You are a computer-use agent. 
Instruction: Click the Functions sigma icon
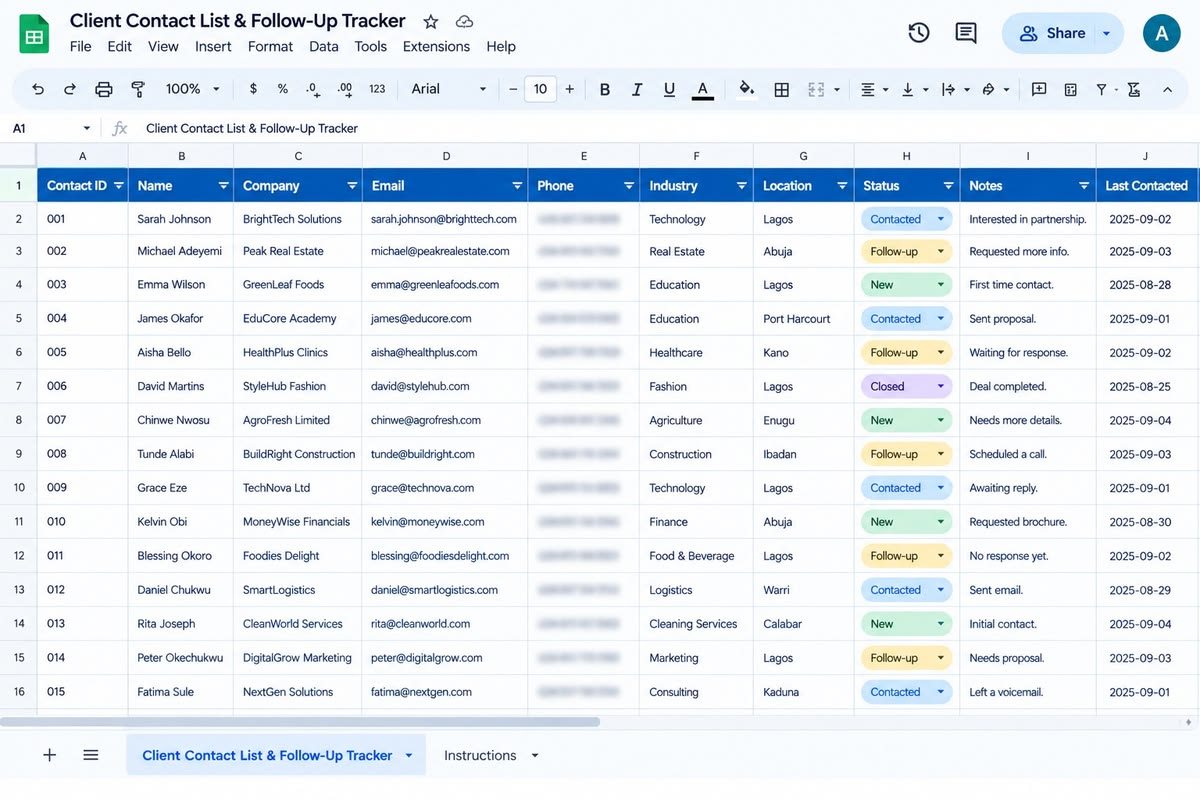(1133, 89)
